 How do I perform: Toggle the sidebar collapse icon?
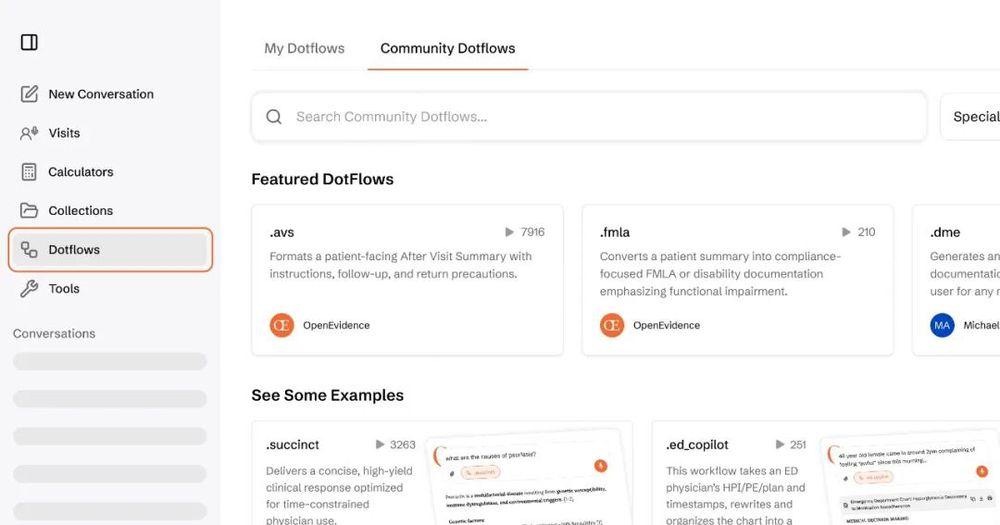[x=29, y=42]
